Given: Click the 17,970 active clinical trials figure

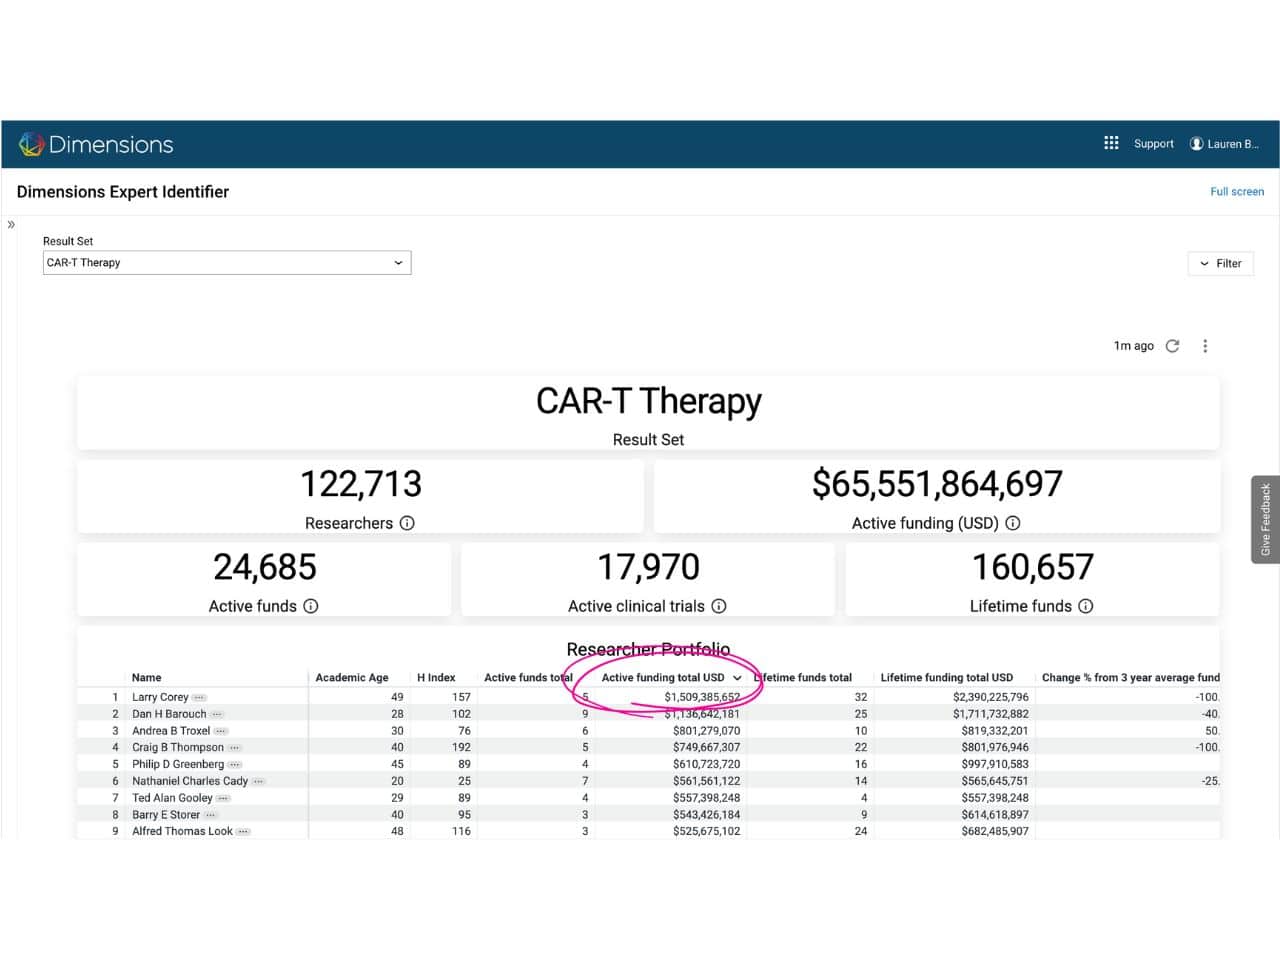Looking at the screenshot, I should (x=648, y=567).
